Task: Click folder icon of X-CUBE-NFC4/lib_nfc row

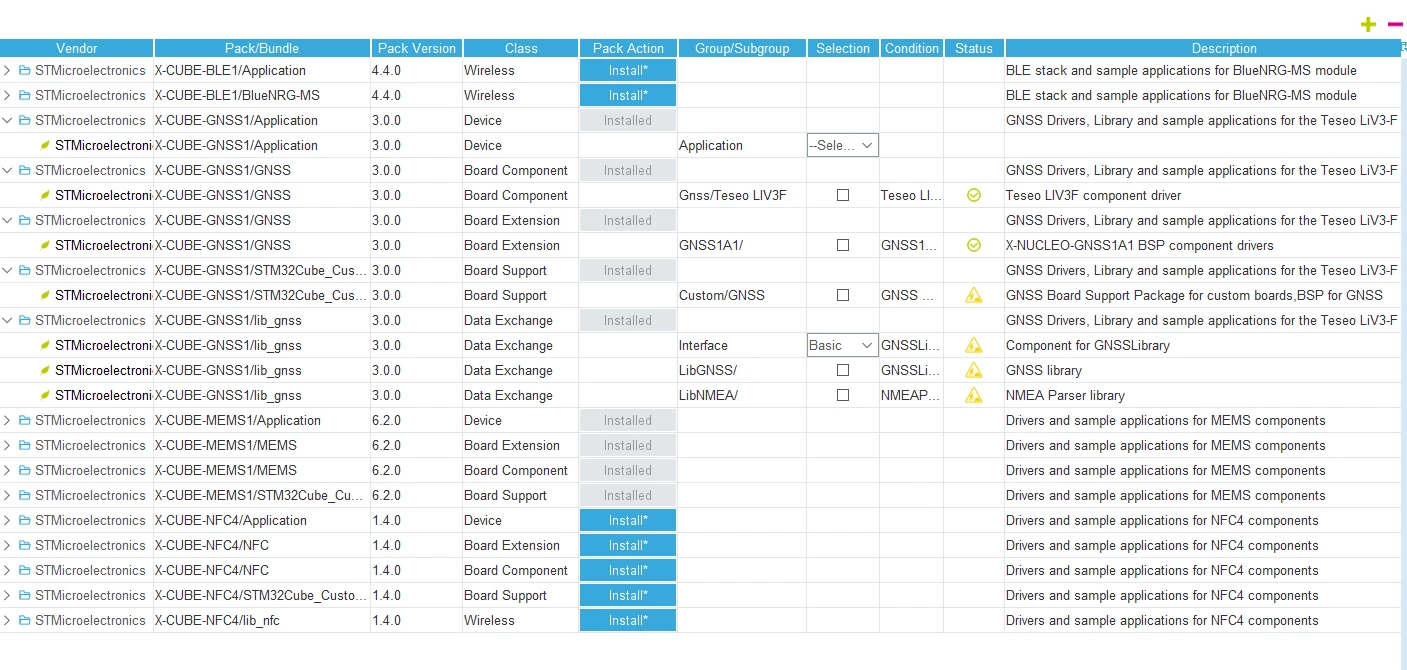Action: click(25, 620)
